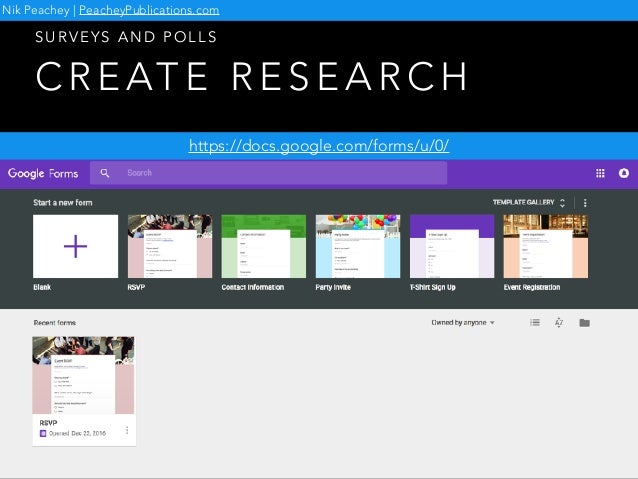
Task: Open the Google apps grid icon
Action: coord(600,173)
